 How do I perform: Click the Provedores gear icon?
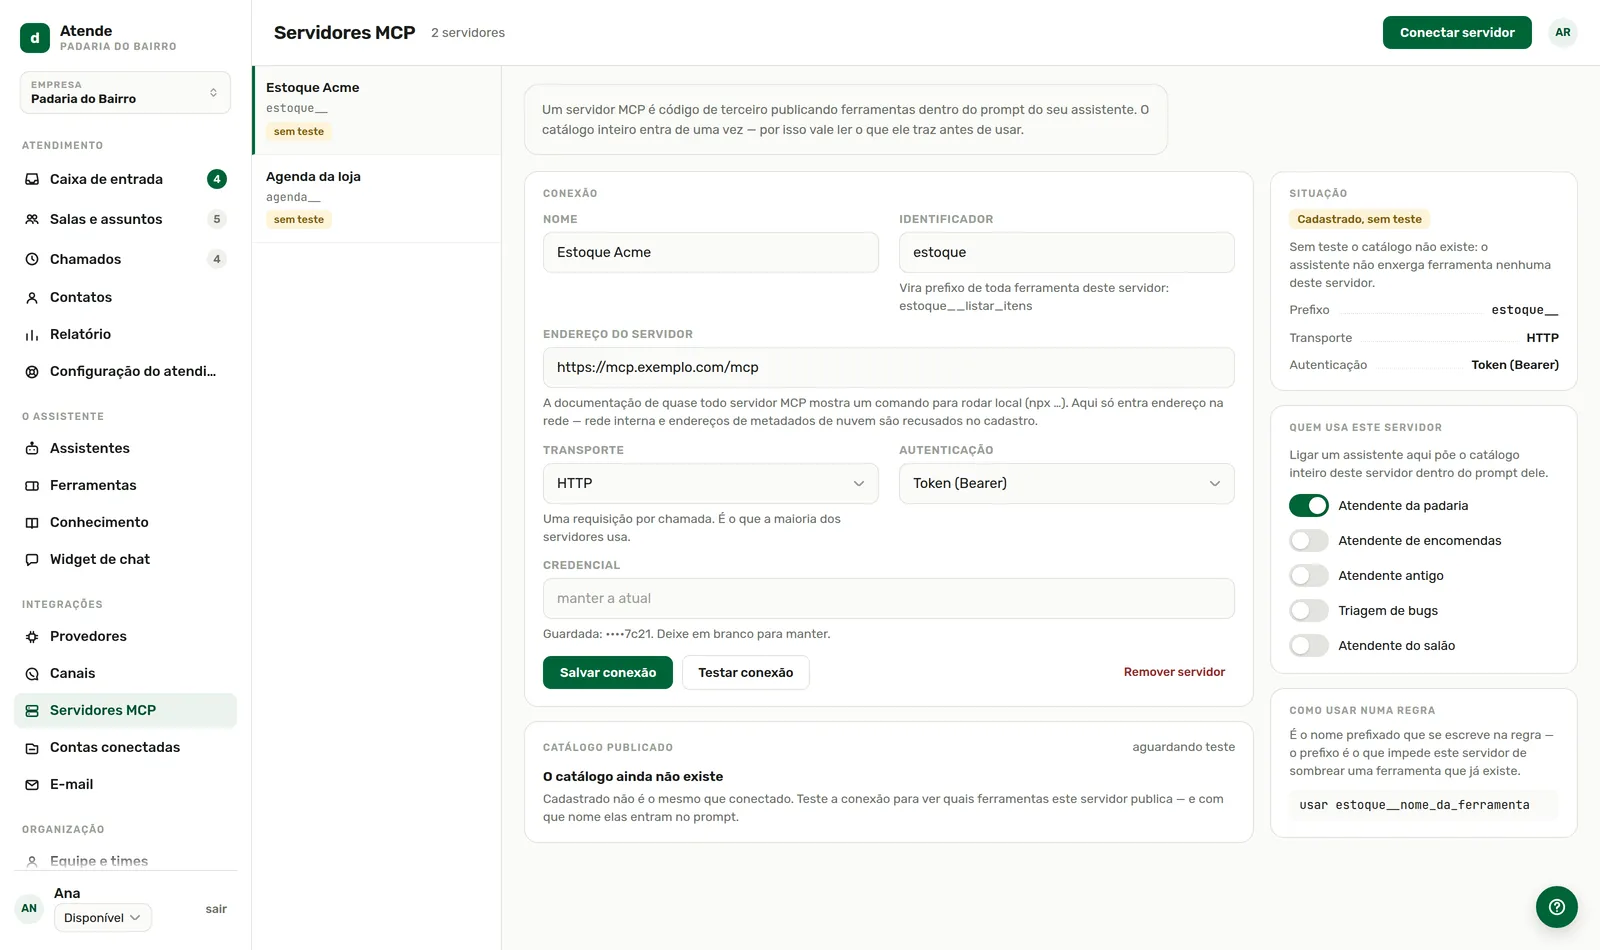32,636
